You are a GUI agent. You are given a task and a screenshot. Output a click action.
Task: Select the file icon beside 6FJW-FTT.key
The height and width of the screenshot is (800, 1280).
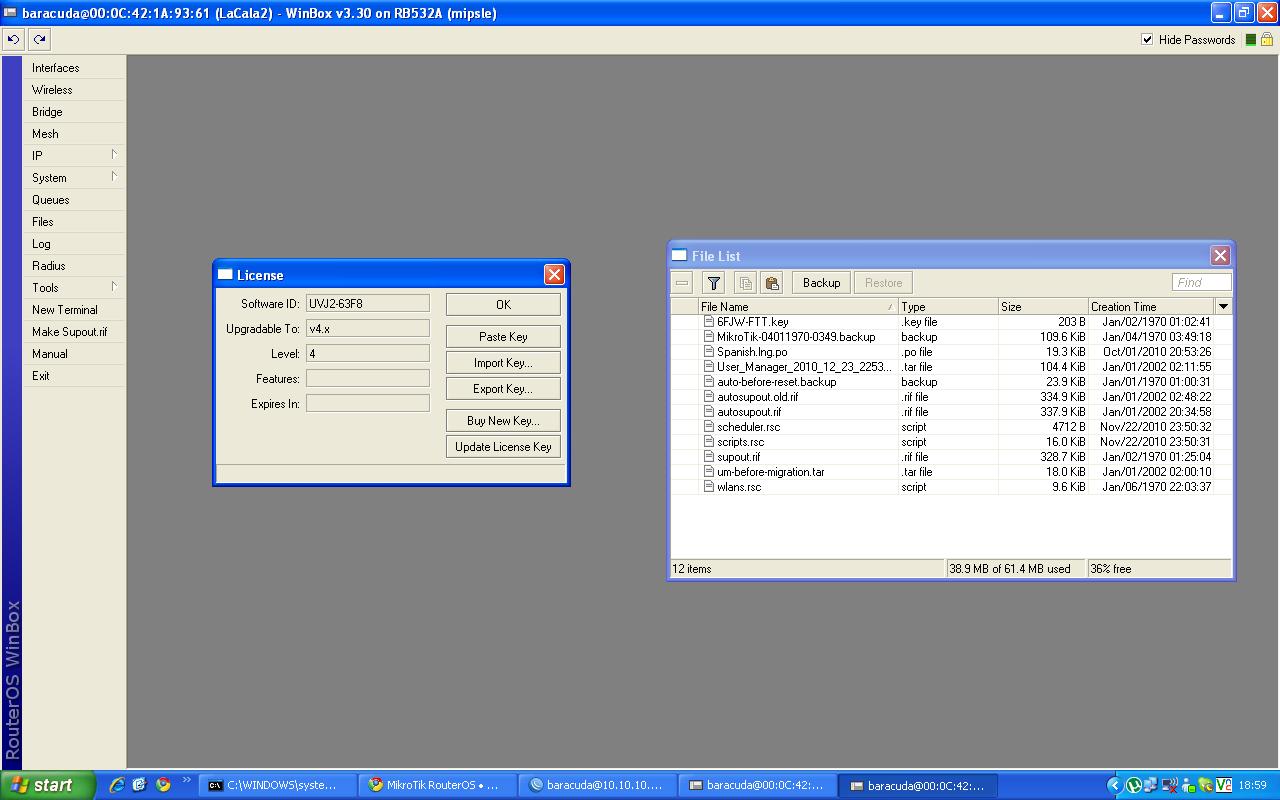709,322
